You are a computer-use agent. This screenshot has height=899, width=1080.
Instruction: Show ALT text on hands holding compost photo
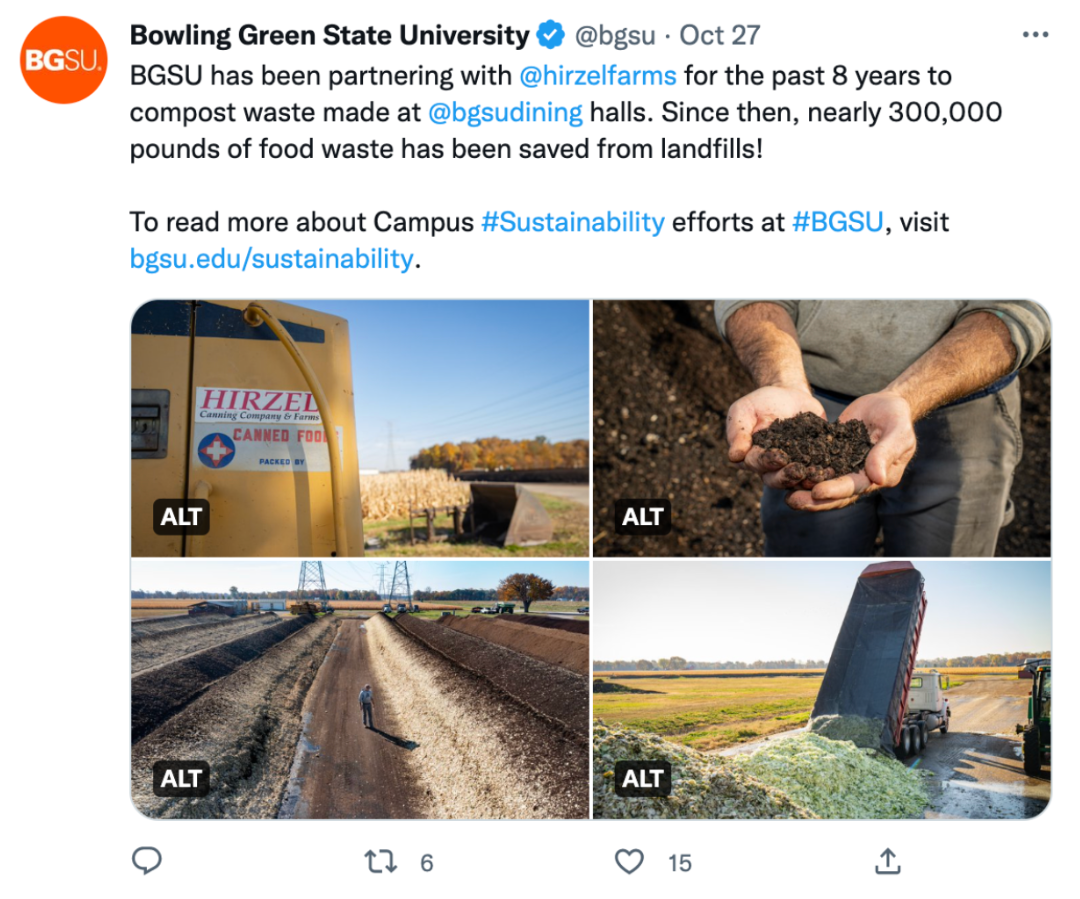click(x=642, y=517)
